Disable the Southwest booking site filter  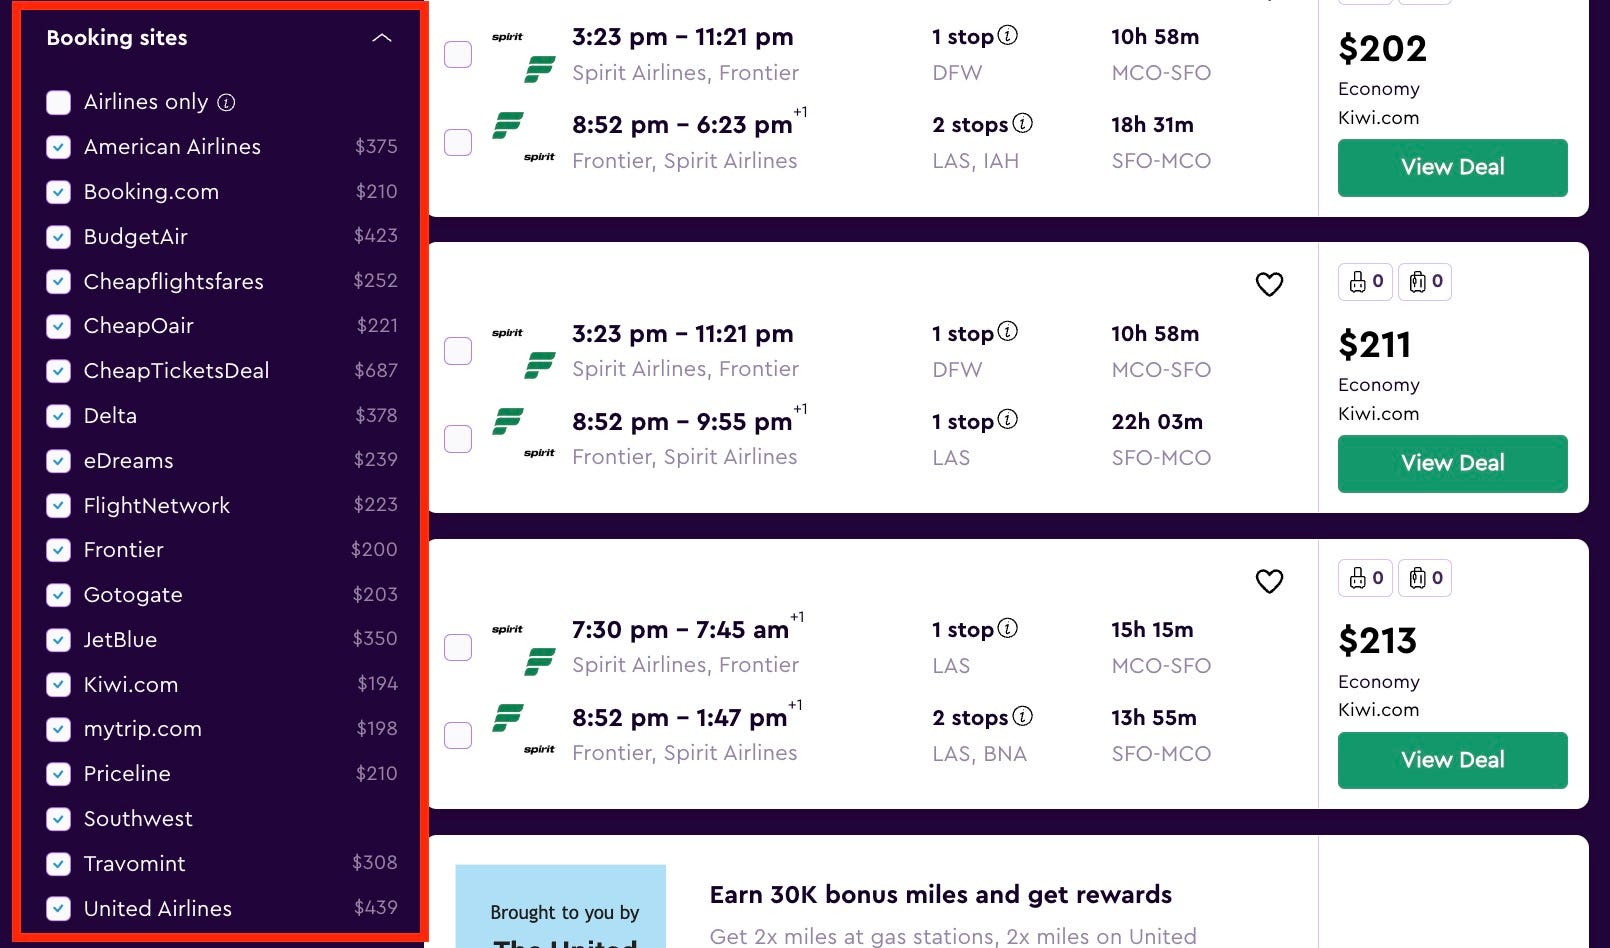point(58,818)
